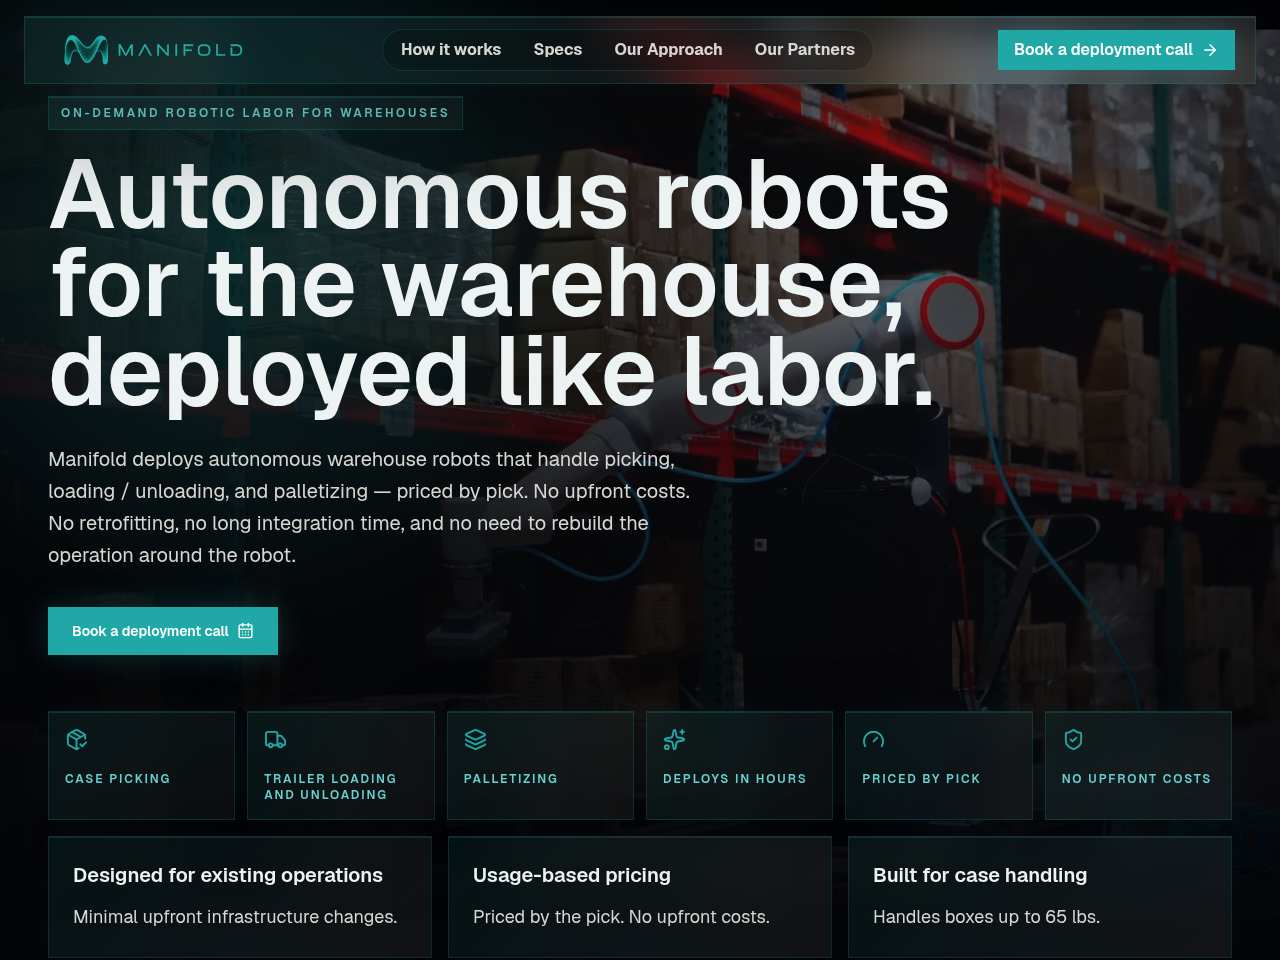Screen dimensions: 1280x960
Task: Click hero Book a deployment call button
Action: (163, 631)
